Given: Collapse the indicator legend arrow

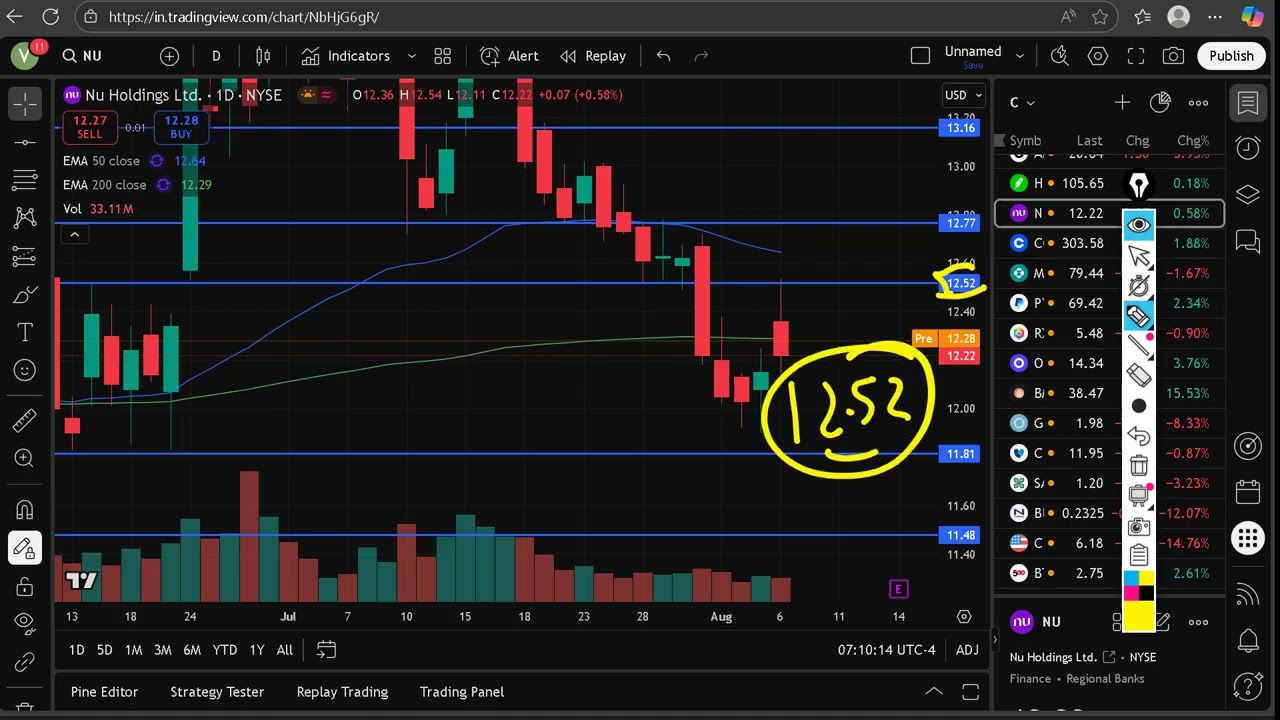Looking at the screenshot, I should click(x=74, y=235).
